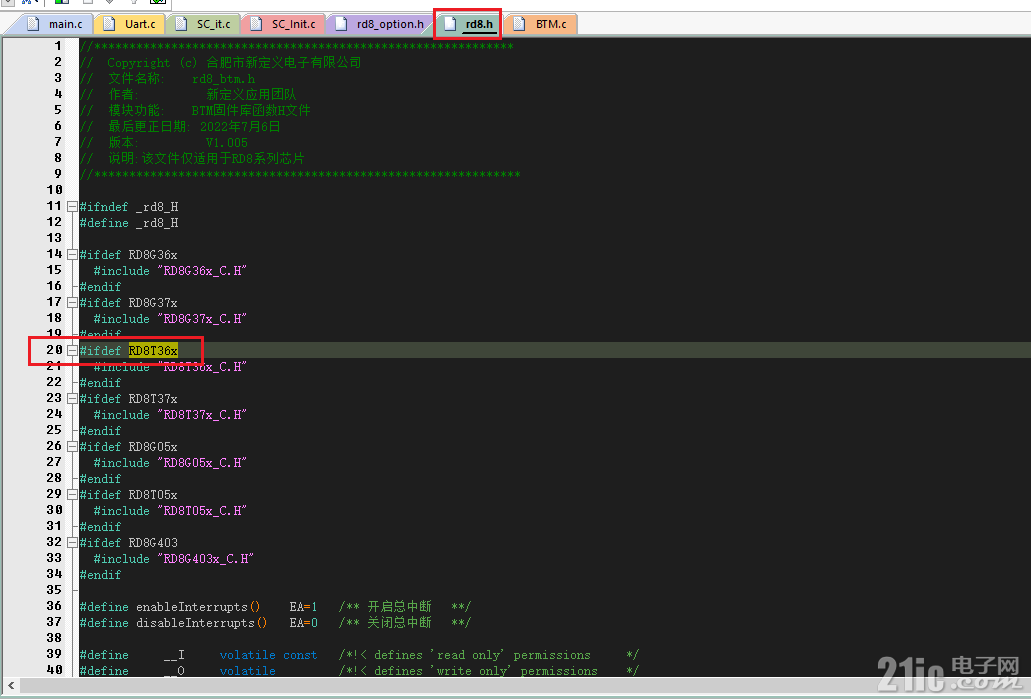
Task: Collapse the #ifdef RD8T36x fold at line 20
Action: click(x=72, y=350)
